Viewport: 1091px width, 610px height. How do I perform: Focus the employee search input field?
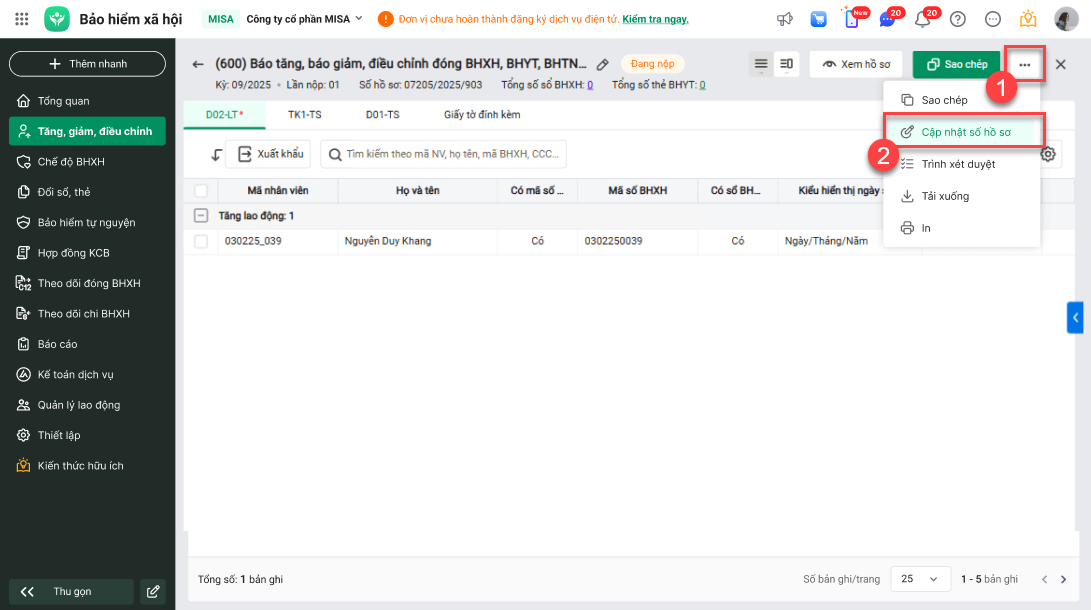click(x=443, y=154)
